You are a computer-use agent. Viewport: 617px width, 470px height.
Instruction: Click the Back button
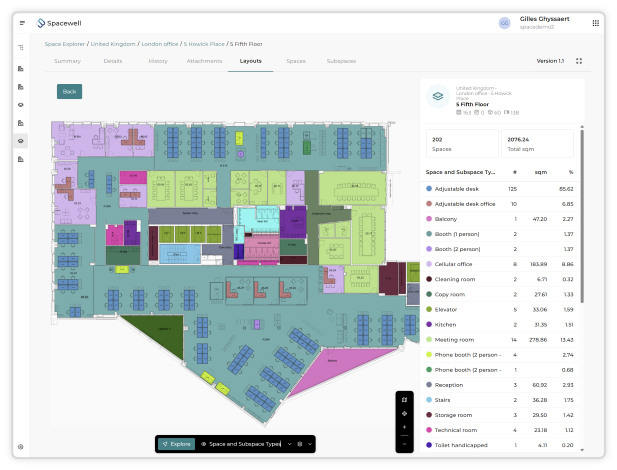pyautogui.click(x=69, y=91)
